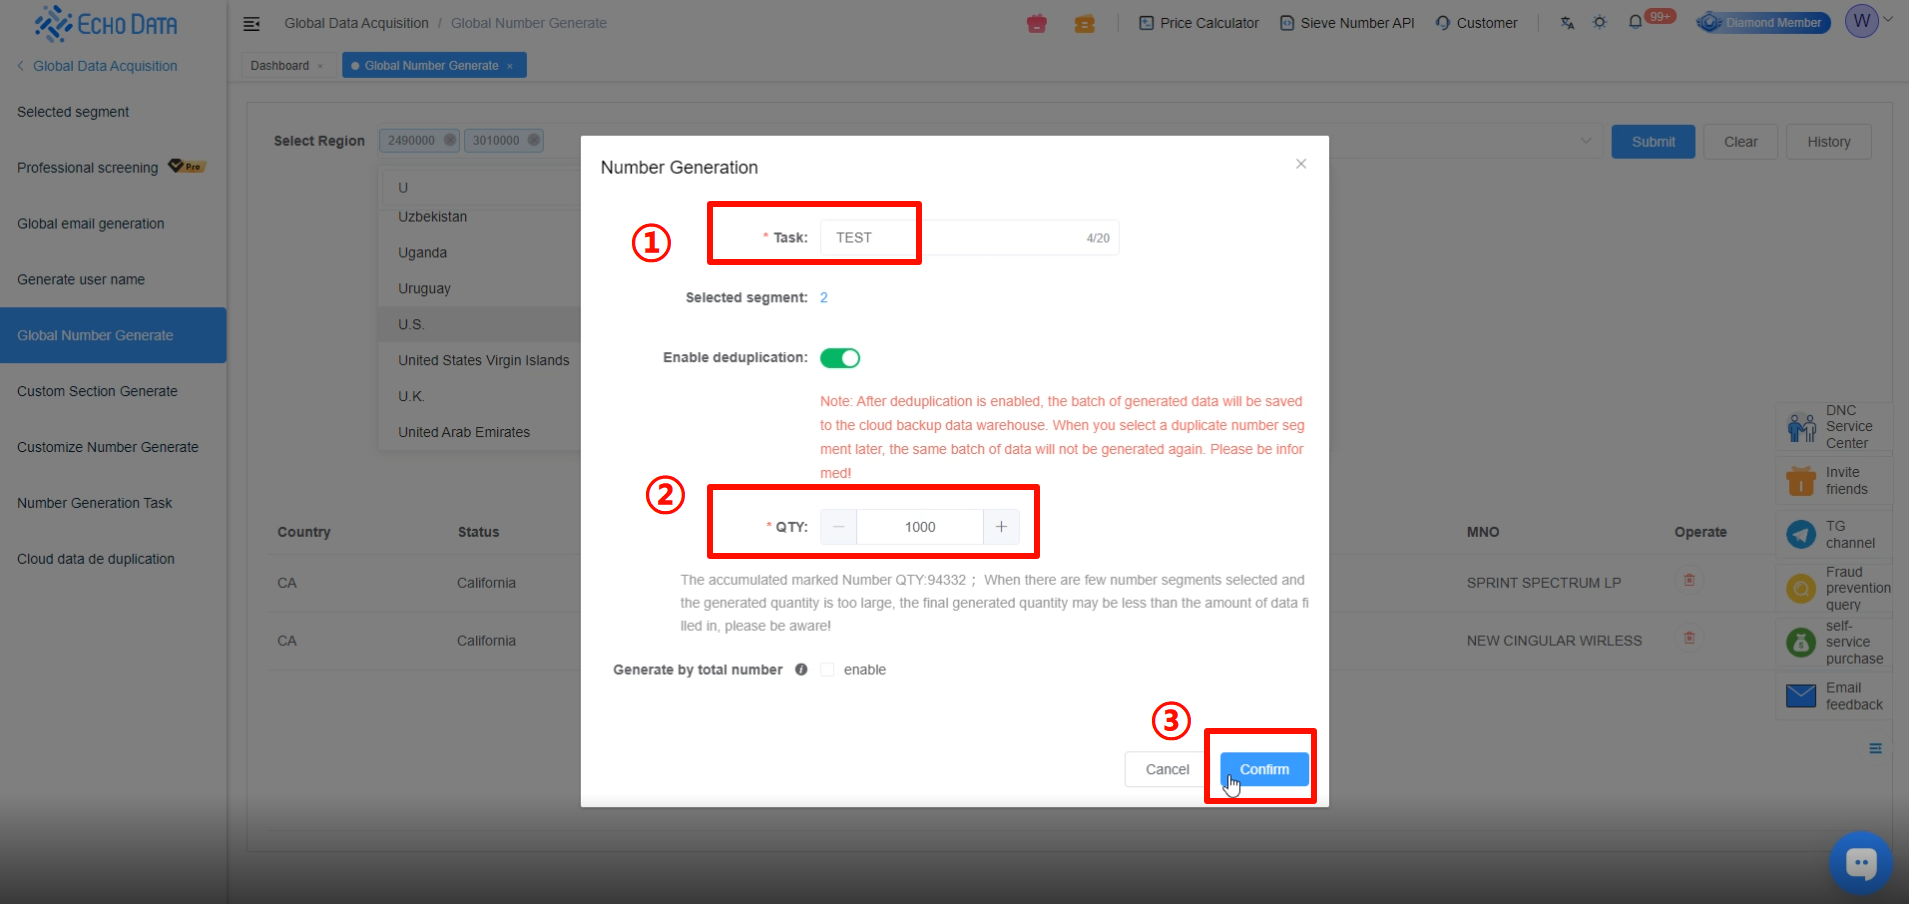Collapse sidebar with hamburger menu icon

252,23
